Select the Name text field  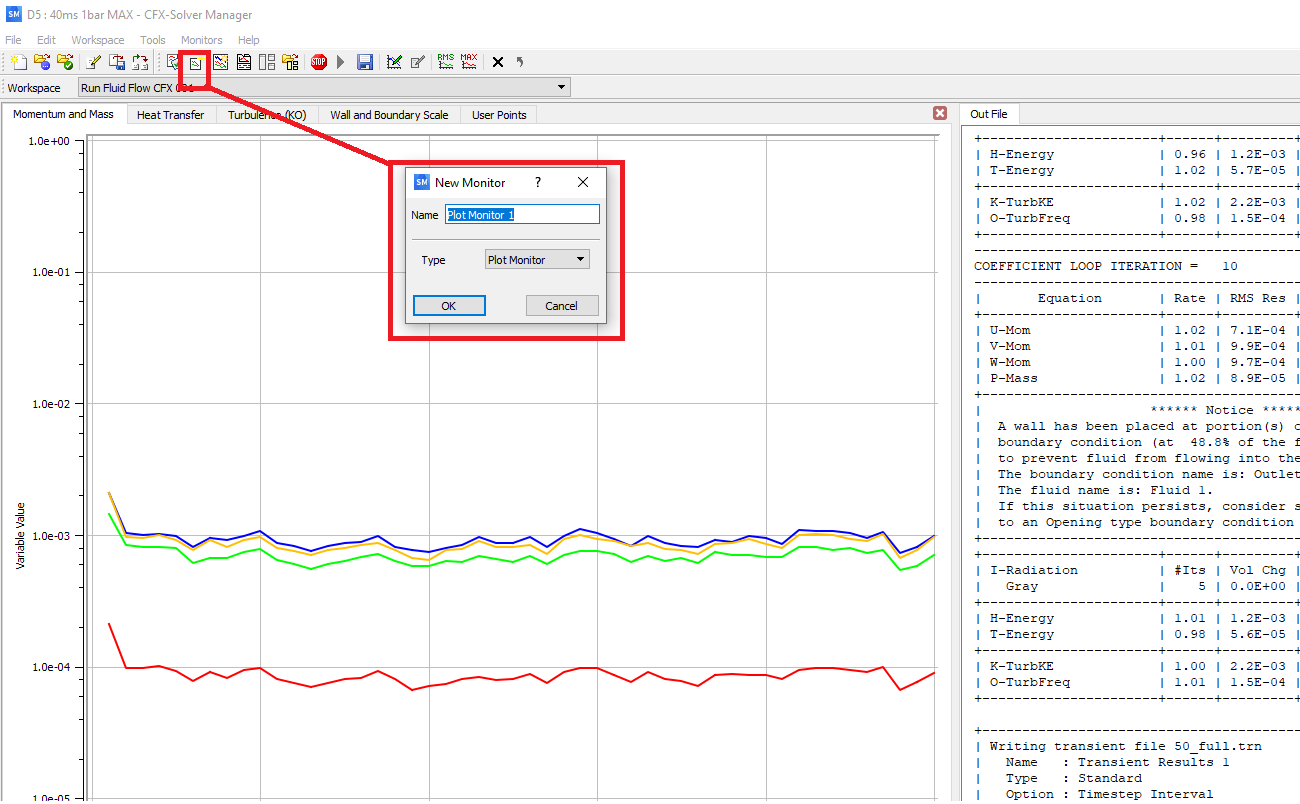click(521, 214)
